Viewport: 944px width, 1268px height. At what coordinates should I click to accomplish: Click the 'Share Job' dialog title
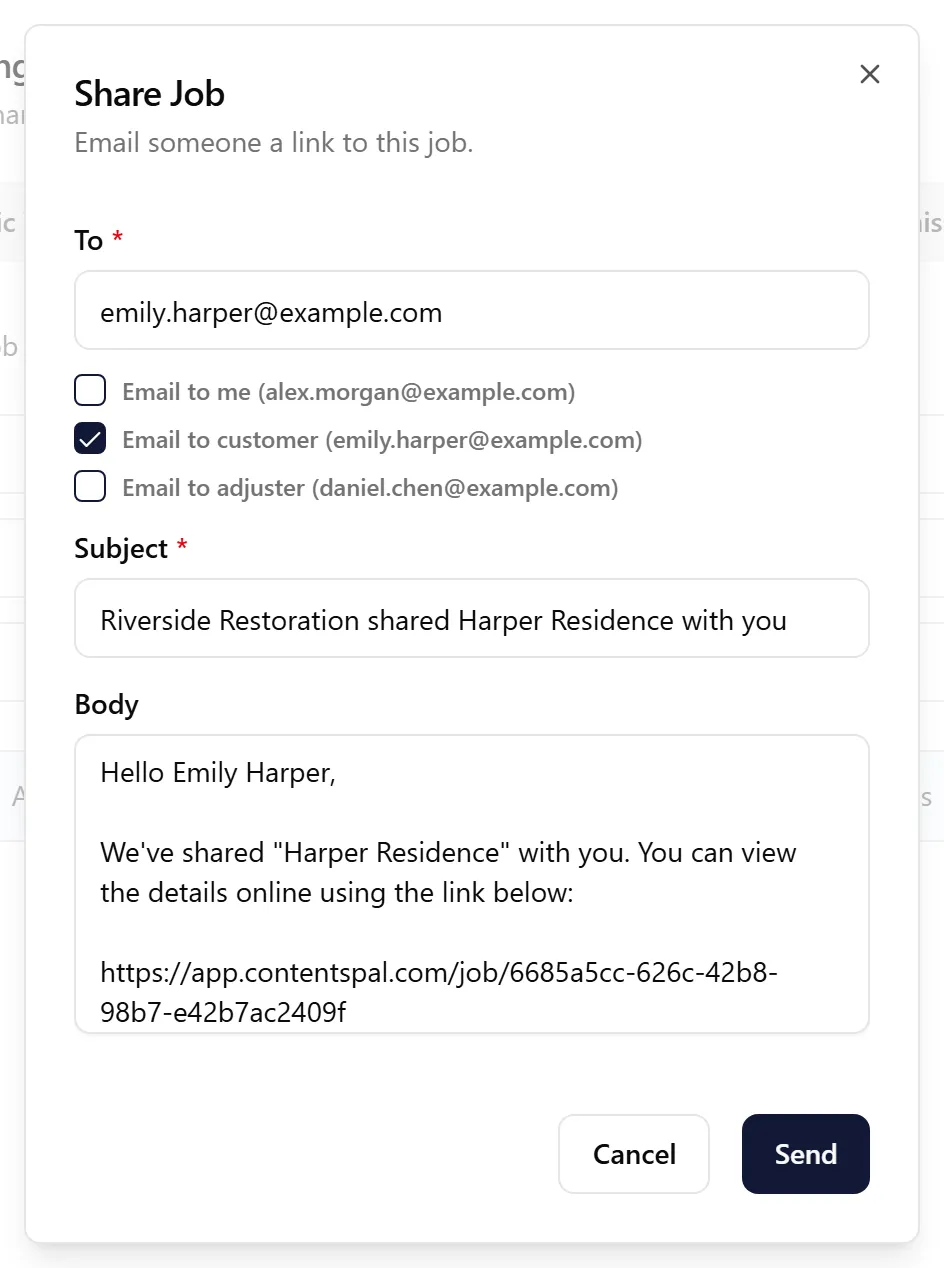click(x=150, y=94)
